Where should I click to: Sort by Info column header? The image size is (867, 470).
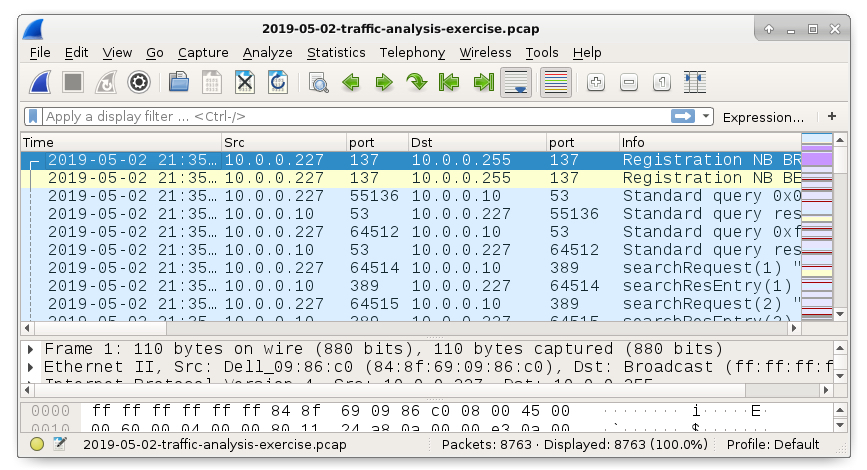tap(710, 143)
